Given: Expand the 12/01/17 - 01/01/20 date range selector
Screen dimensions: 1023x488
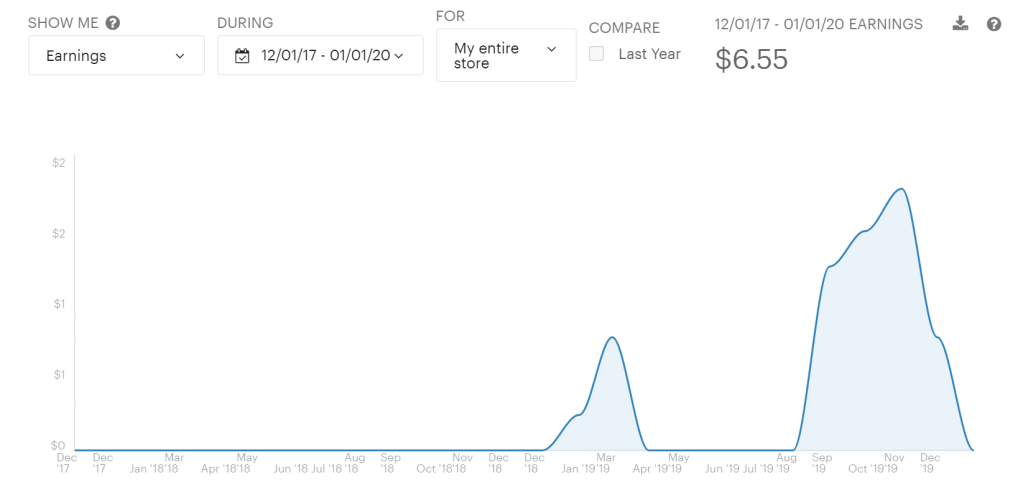Looking at the screenshot, I should coord(320,56).
